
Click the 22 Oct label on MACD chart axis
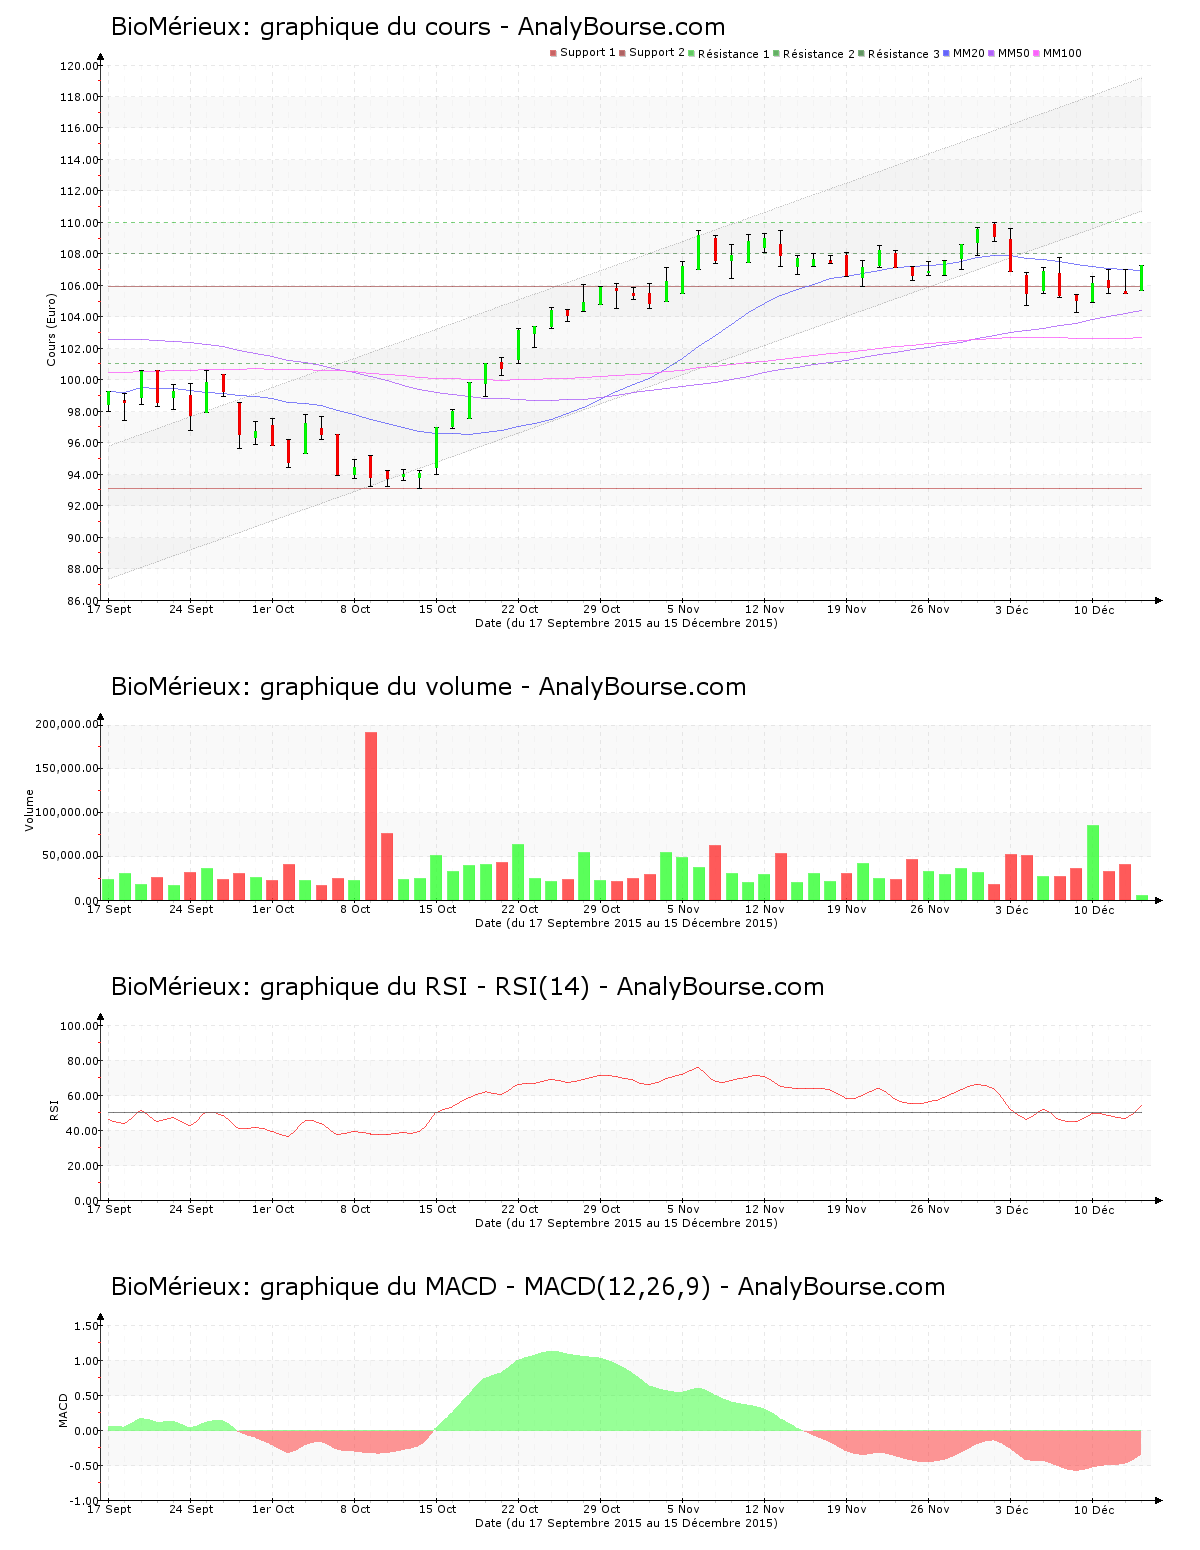tap(519, 1509)
